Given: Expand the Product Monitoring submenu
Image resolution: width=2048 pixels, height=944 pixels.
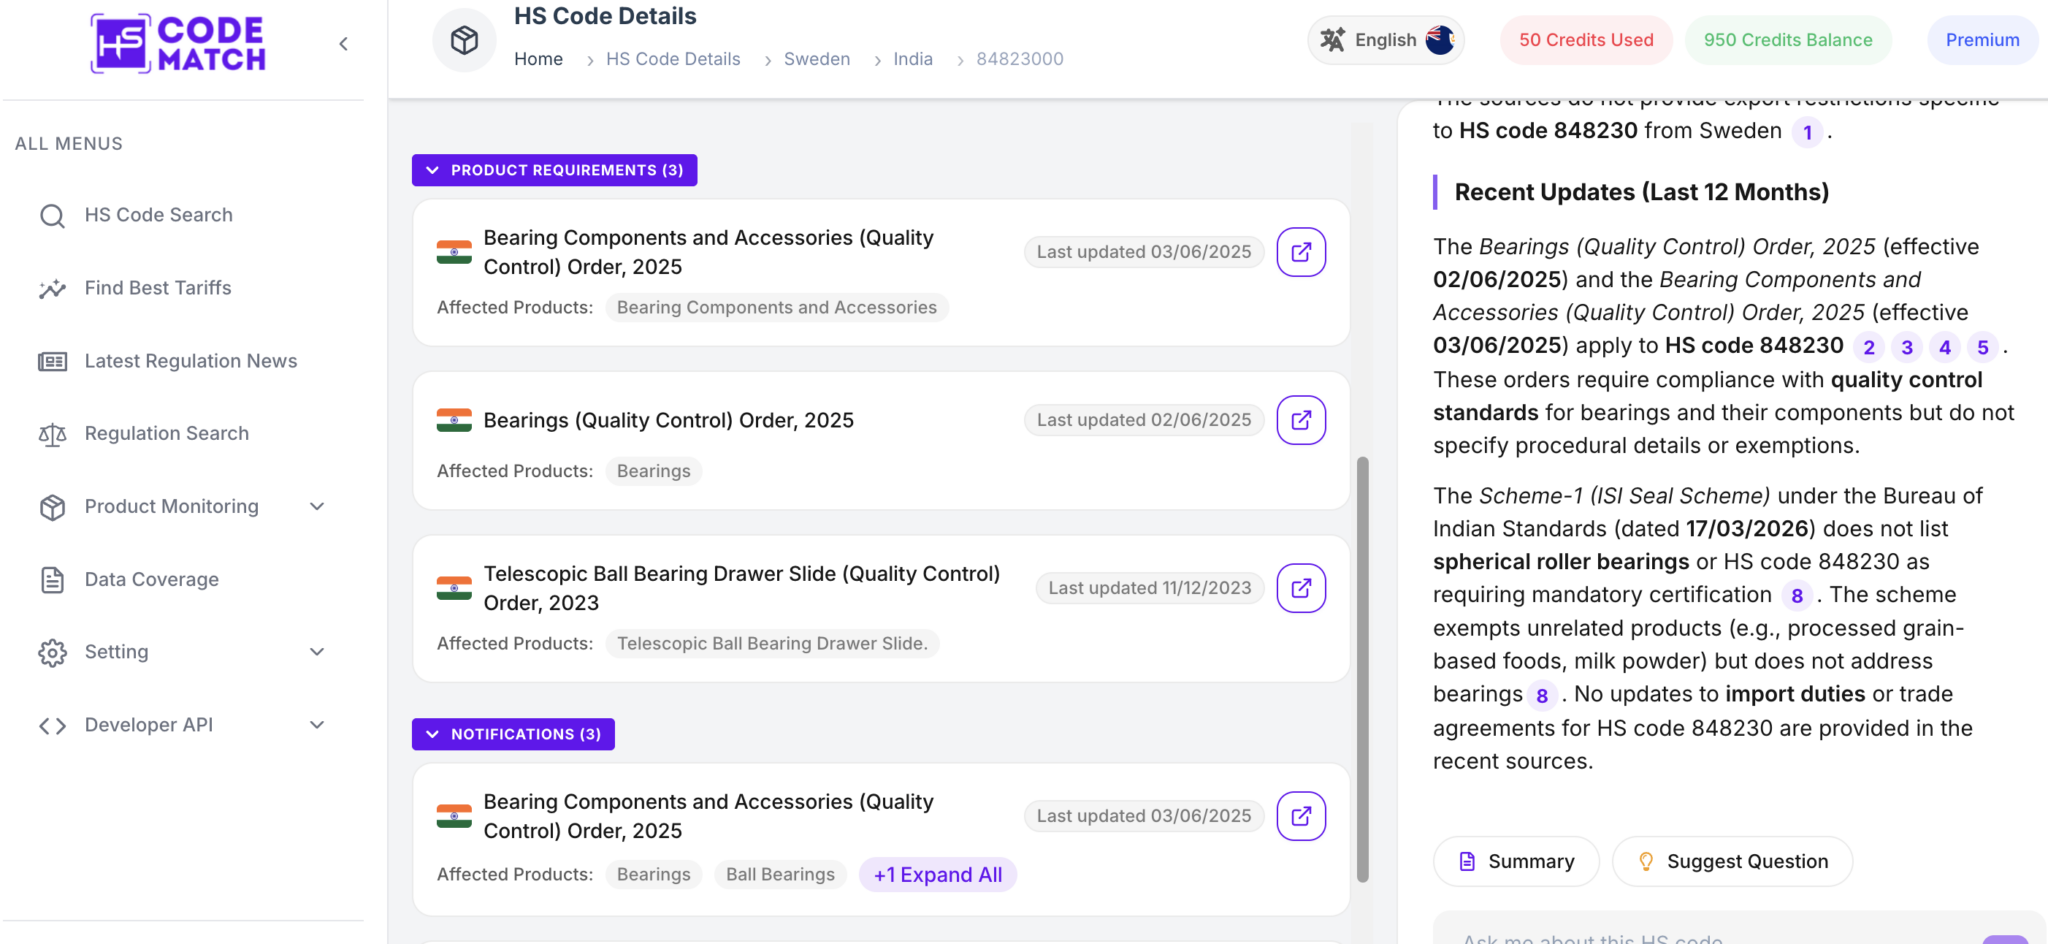Looking at the screenshot, I should [x=316, y=507].
